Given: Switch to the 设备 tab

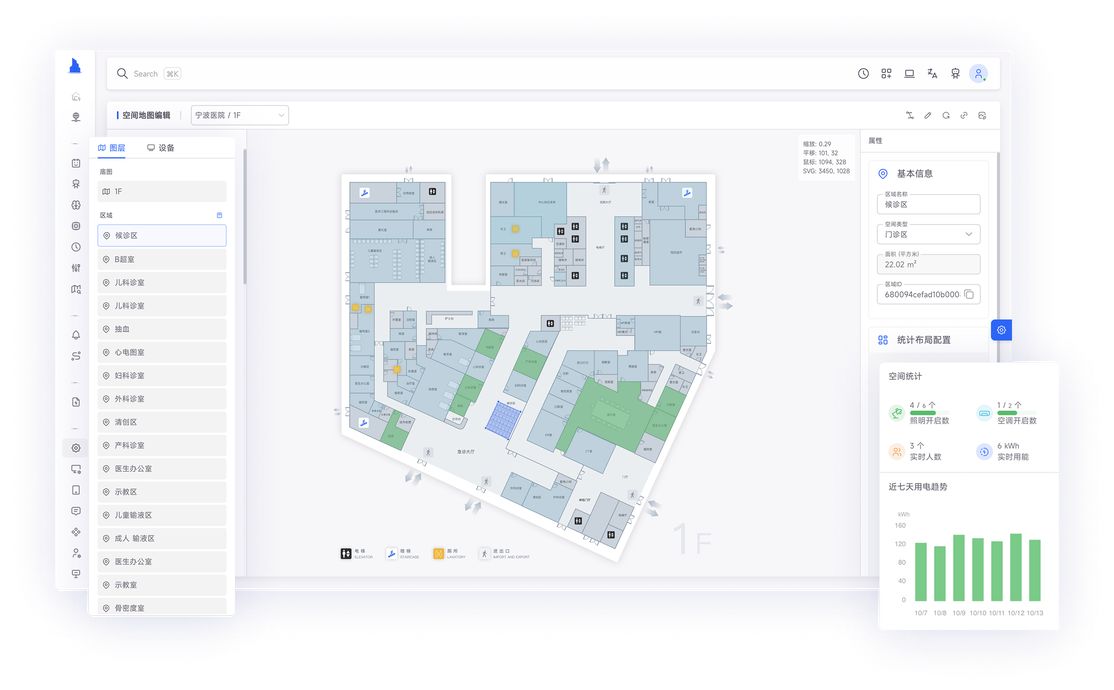Looking at the screenshot, I should (x=161, y=148).
